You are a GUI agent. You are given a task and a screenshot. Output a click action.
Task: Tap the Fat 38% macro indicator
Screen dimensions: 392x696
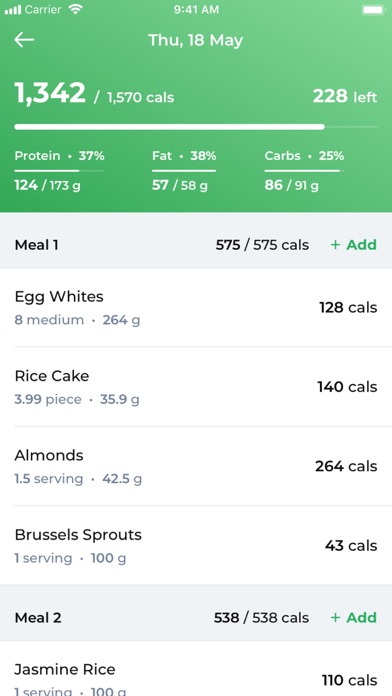(184, 170)
